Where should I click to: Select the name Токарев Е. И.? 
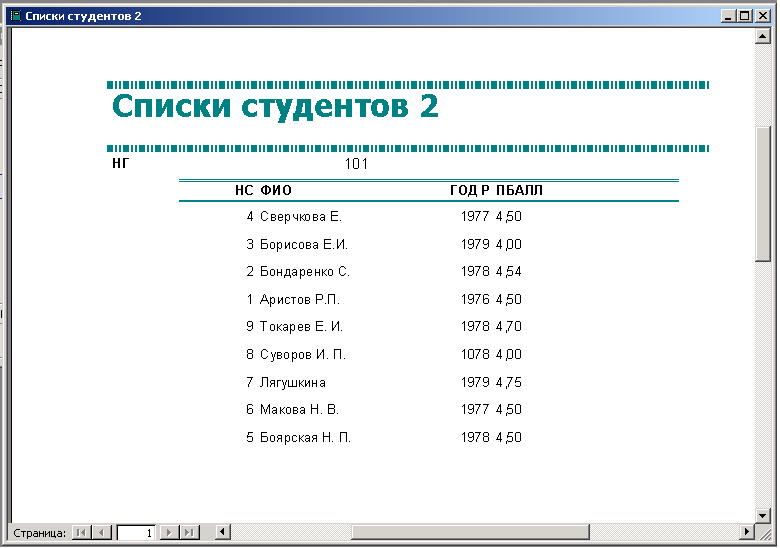(x=301, y=326)
